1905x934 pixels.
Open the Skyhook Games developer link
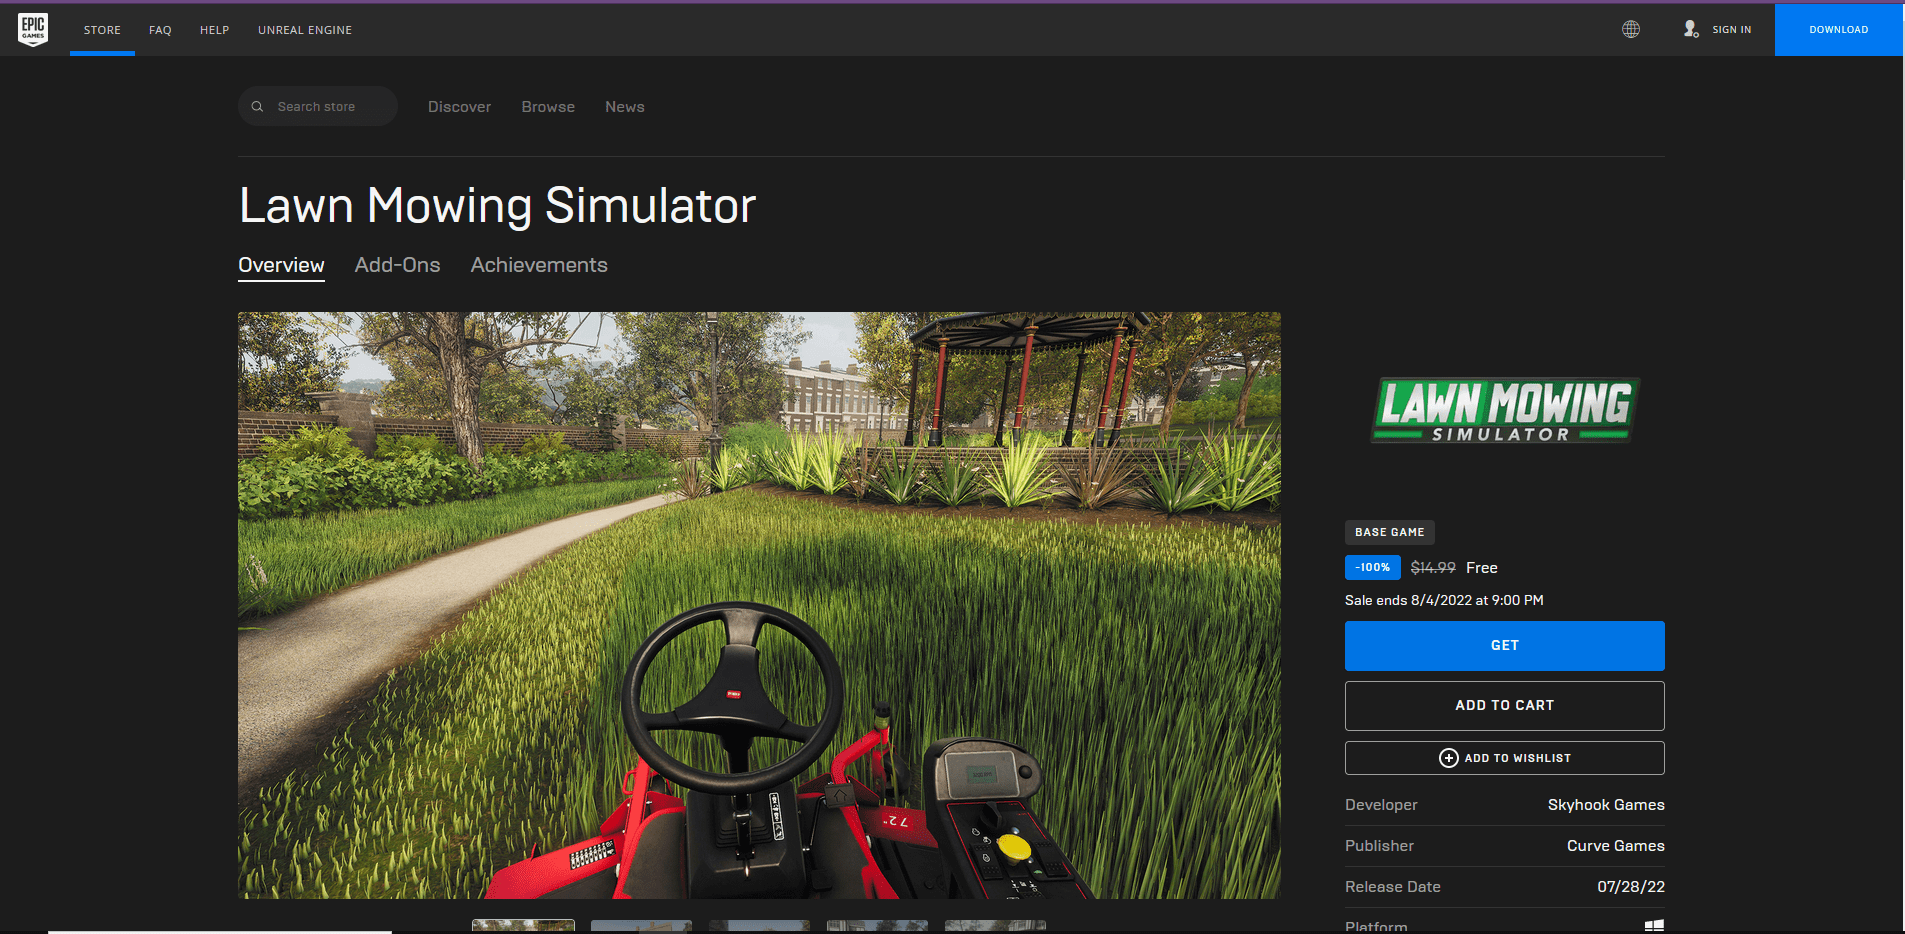point(1606,805)
